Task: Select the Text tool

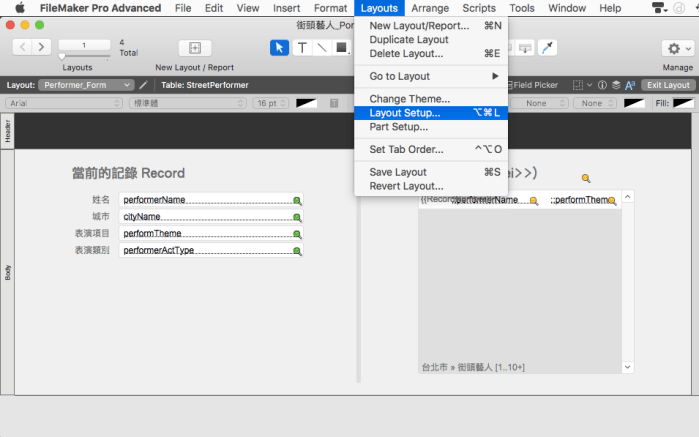Action: tap(302, 48)
